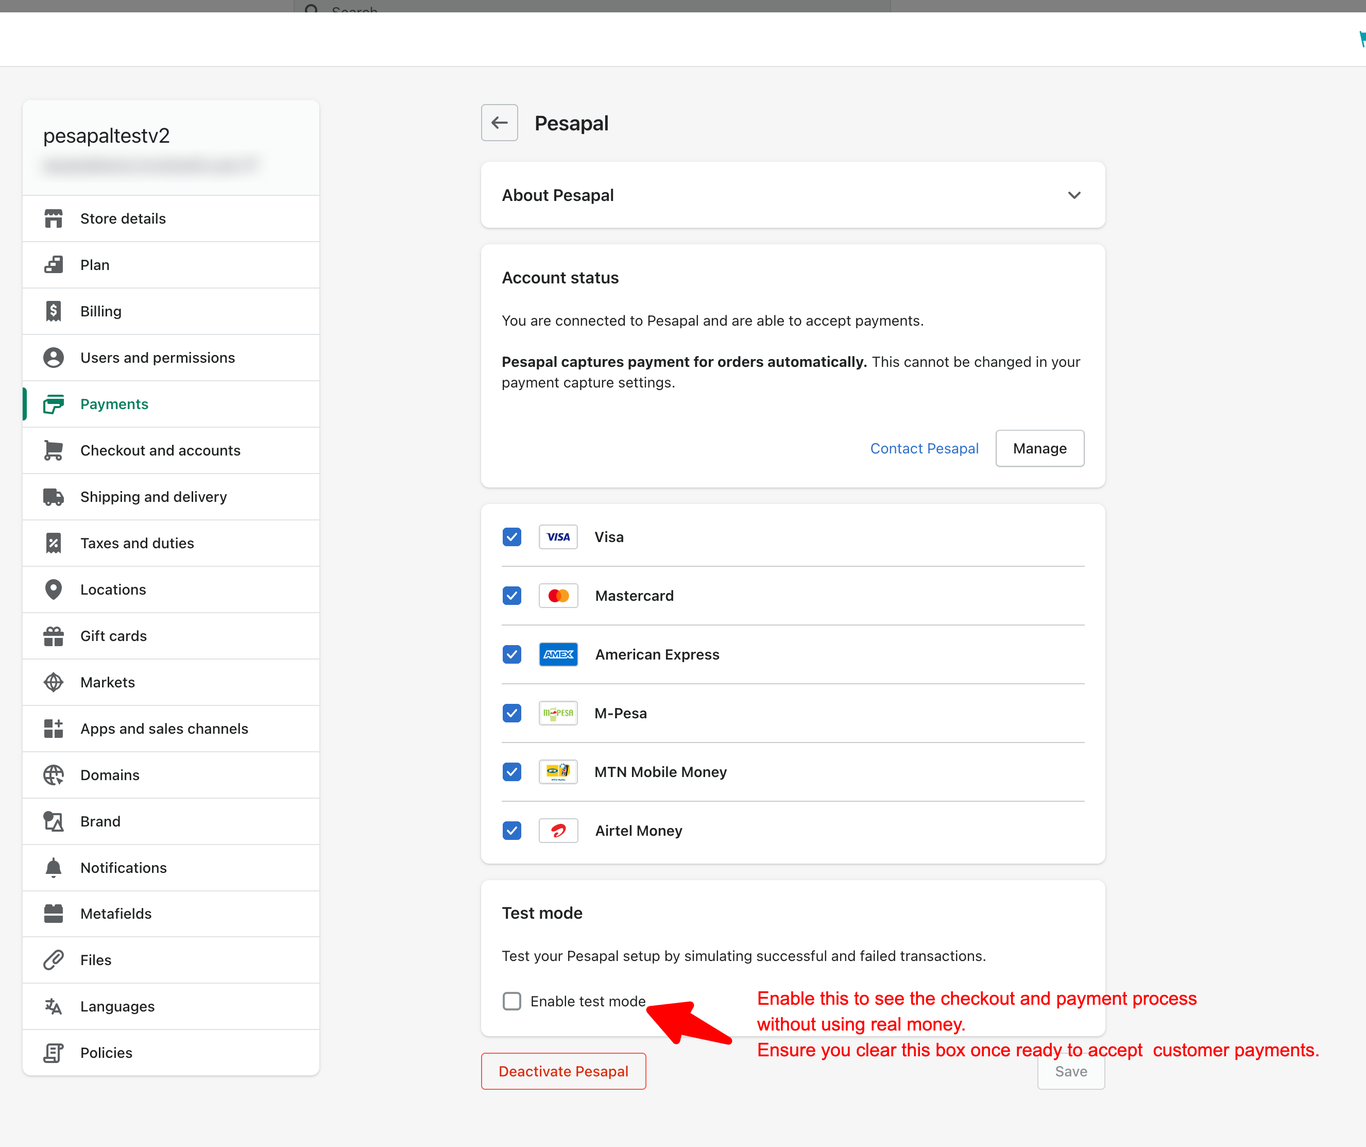
Task: Click the Policies document icon
Action: click(x=54, y=1053)
